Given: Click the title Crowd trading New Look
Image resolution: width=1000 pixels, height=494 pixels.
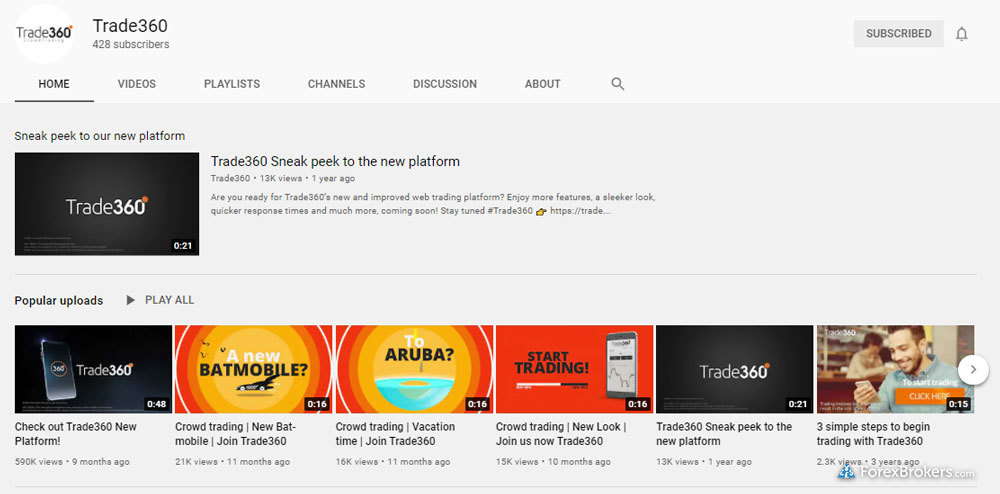Looking at the screenshot, I should [x=561, y=434].
